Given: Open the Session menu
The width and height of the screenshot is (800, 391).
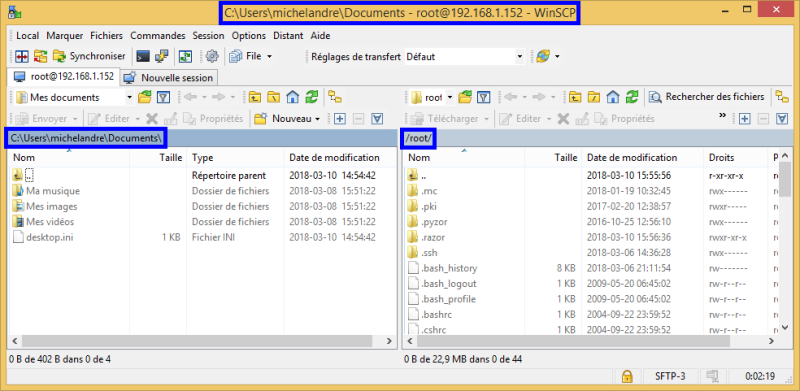Looking at the screenshot, I should coord(208,36).
